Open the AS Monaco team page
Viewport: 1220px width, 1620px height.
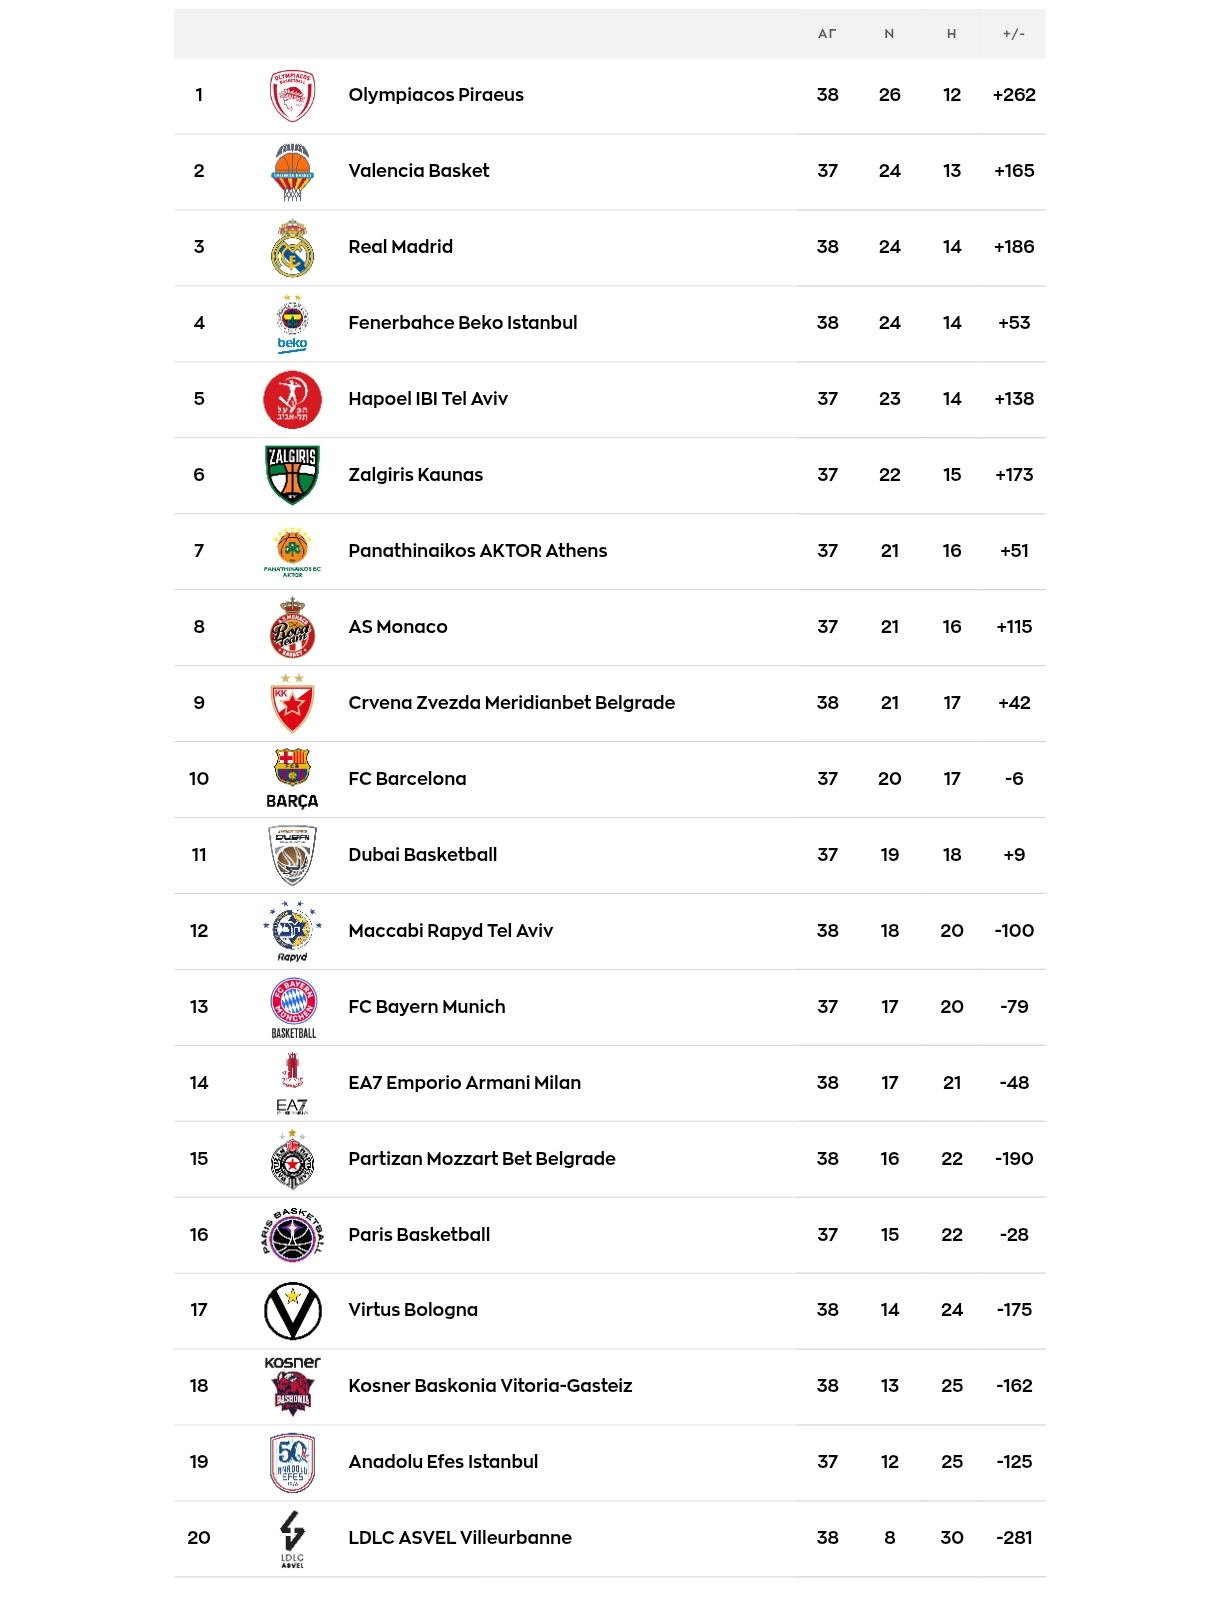click(x=398, y=627)
